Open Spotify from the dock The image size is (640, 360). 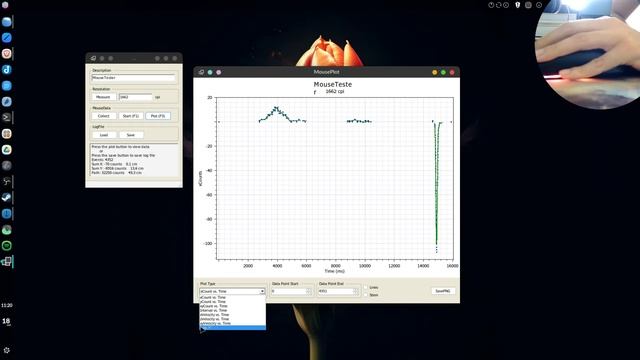7,246
